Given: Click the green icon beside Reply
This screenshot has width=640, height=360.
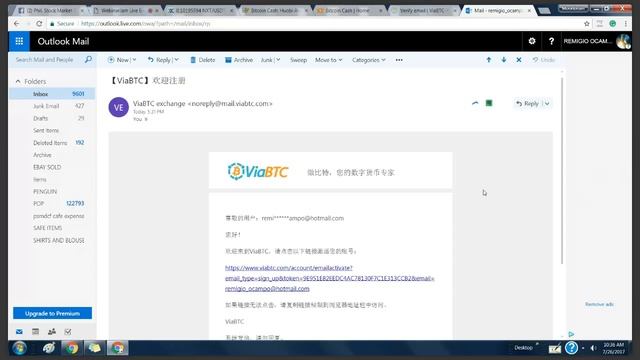Looking at the screenshot, I should pyautogui.click(x=489, y=103).
